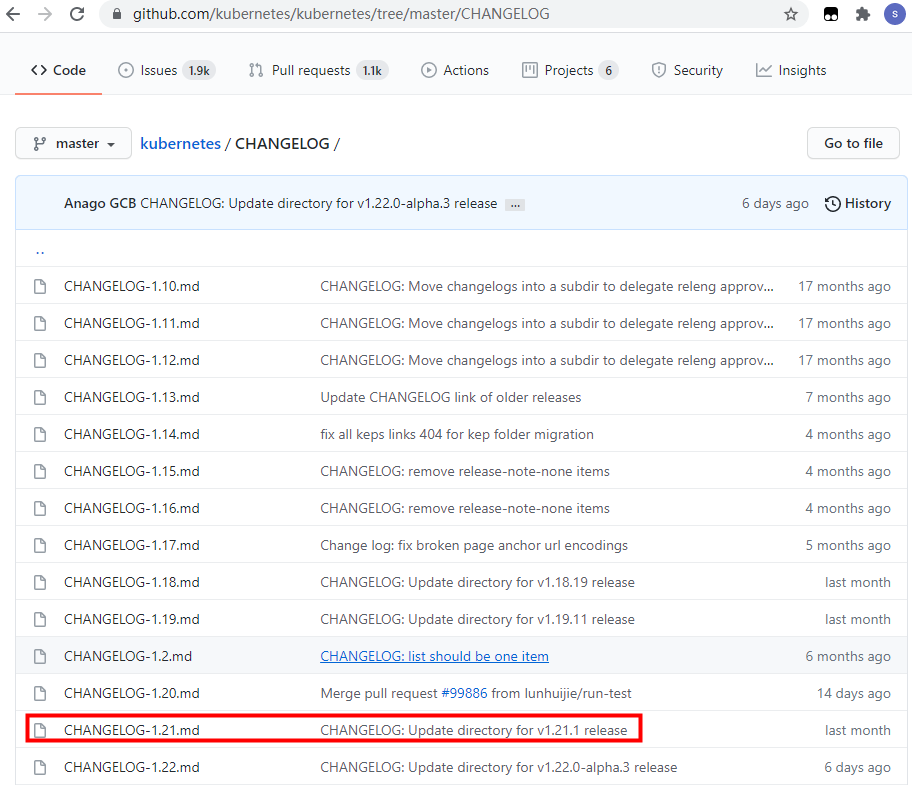Screen dimensions: 912x785
Task: Reload the page with the refresh icon
Action: 78,14
